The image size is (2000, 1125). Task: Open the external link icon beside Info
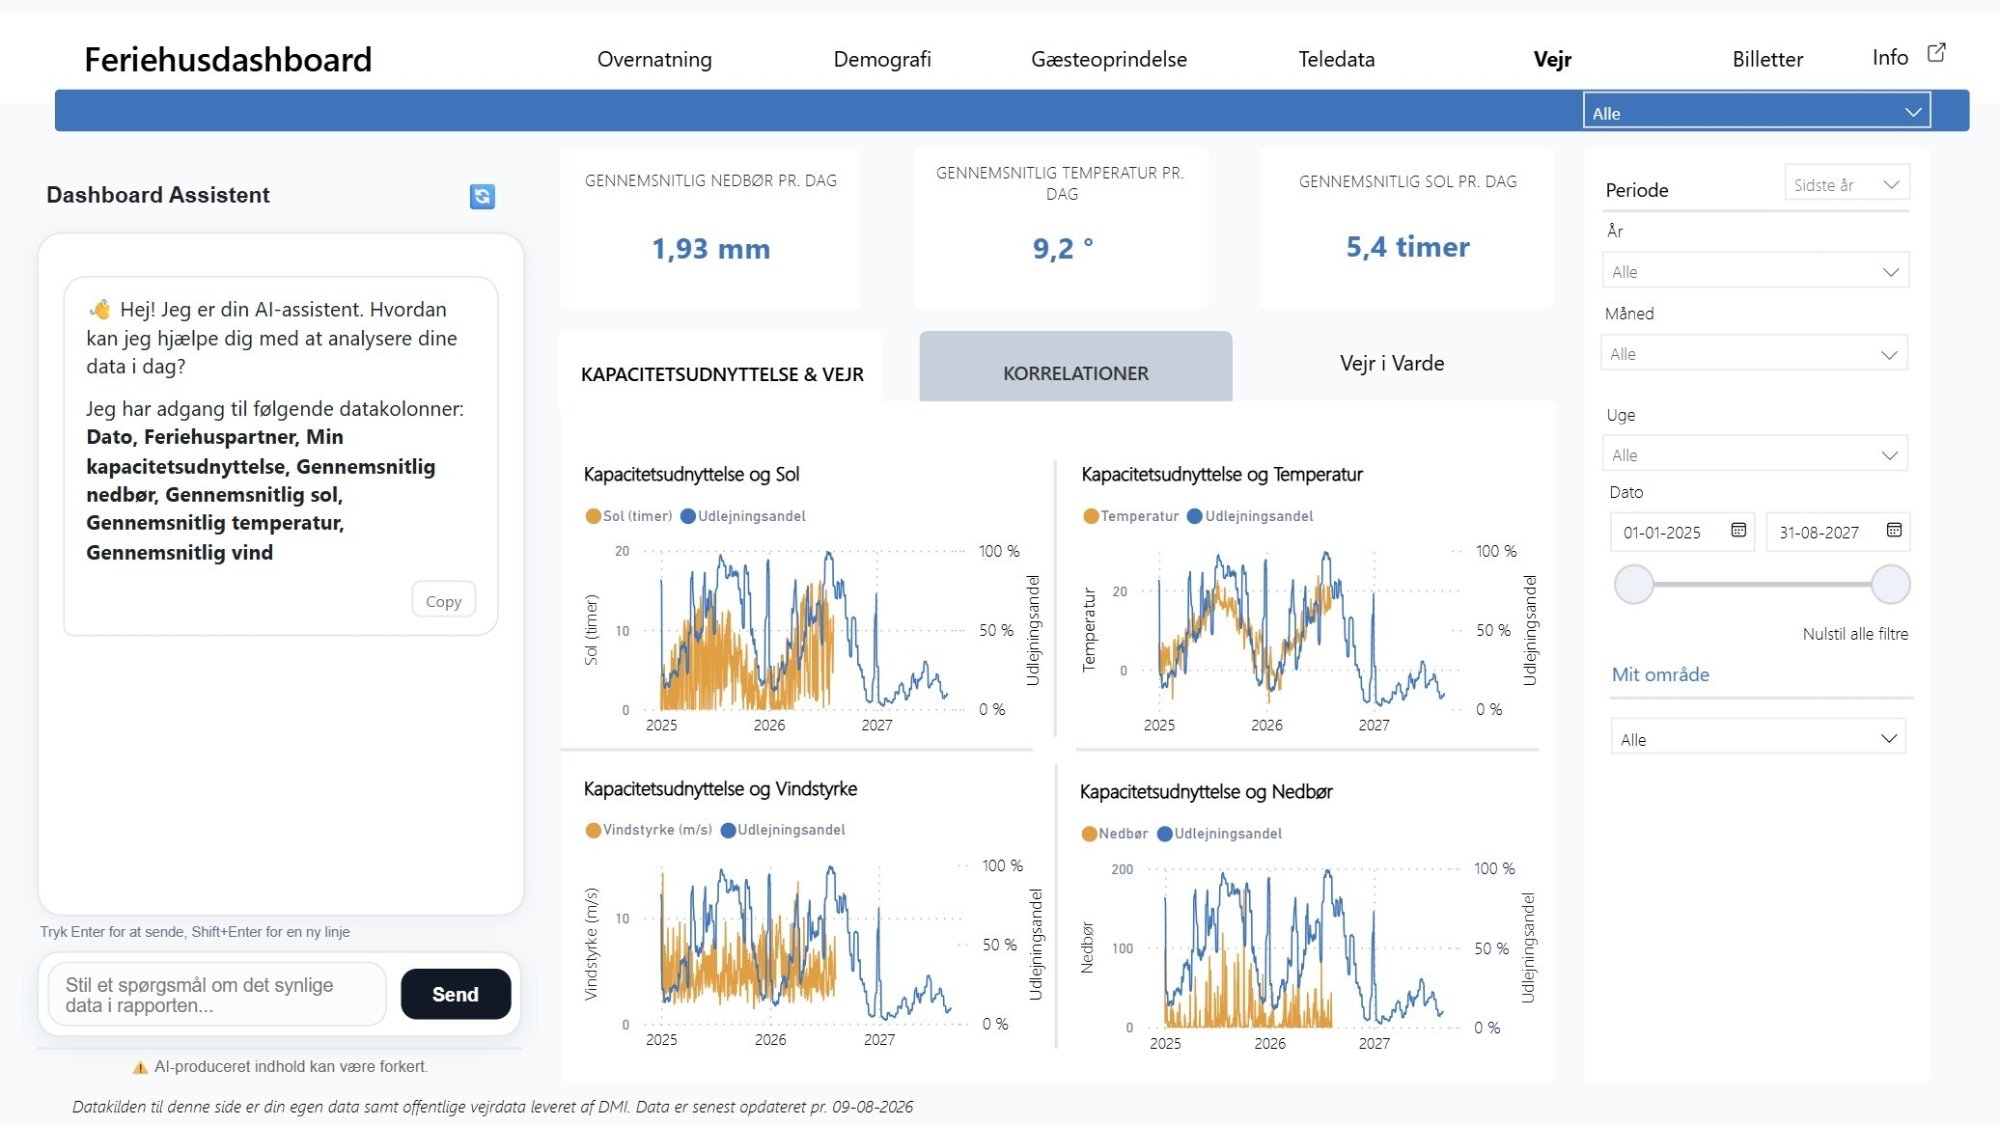click(1937, 53)
